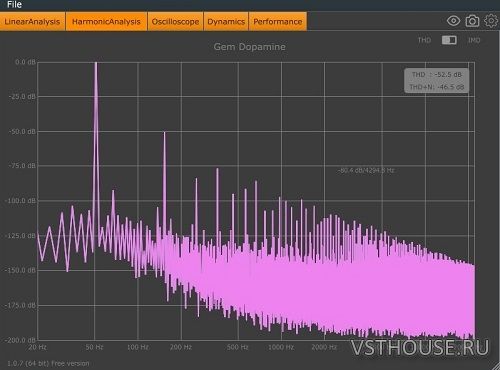500x370 pixels.
Task: Click the -75.0 dB axis label
Action: [x=22, y=166]
